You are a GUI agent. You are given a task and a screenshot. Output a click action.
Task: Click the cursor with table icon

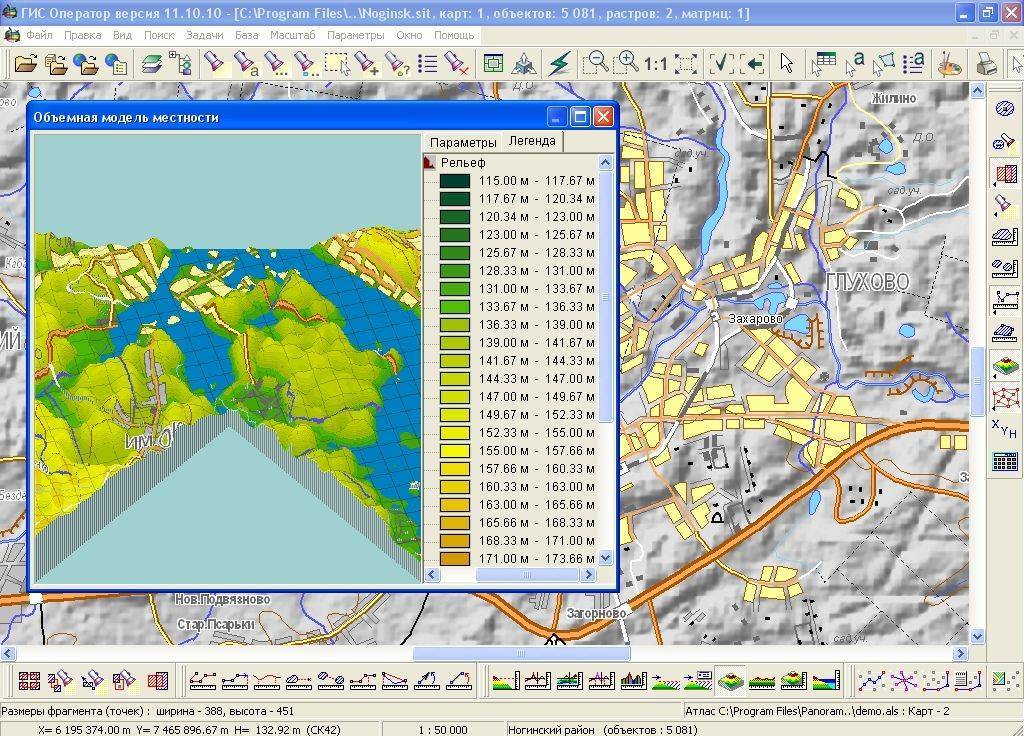coord(823,63)
